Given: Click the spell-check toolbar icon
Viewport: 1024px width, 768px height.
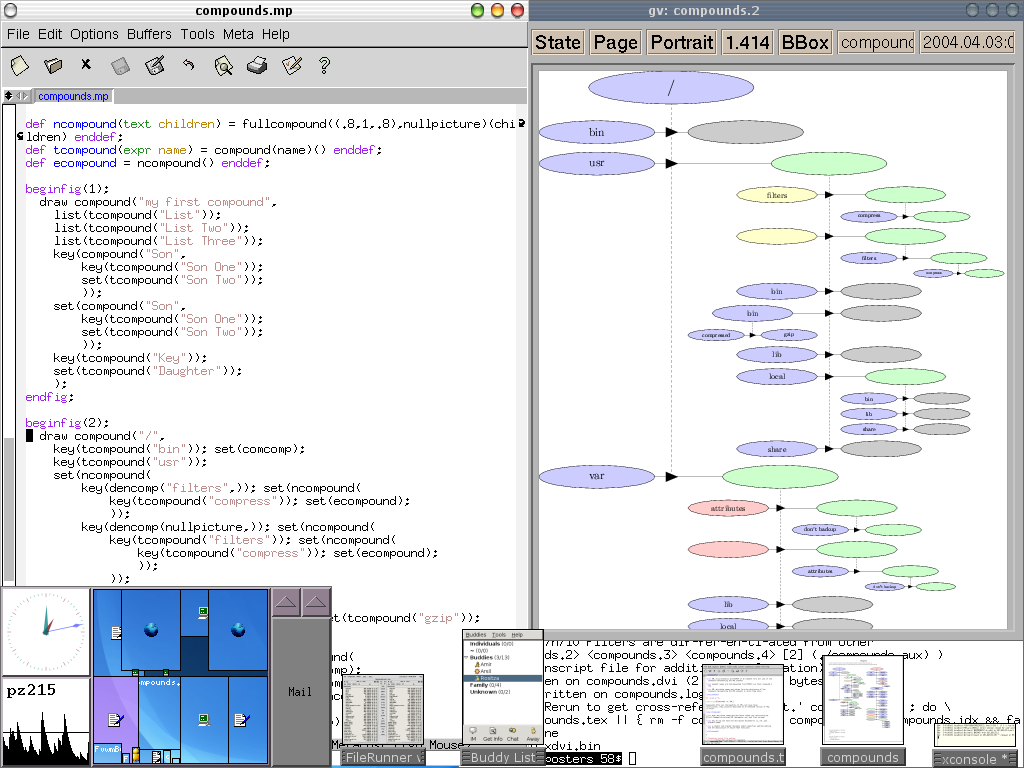Looking at the screenshot, I should pyautogui.click(x=291, y=66).
